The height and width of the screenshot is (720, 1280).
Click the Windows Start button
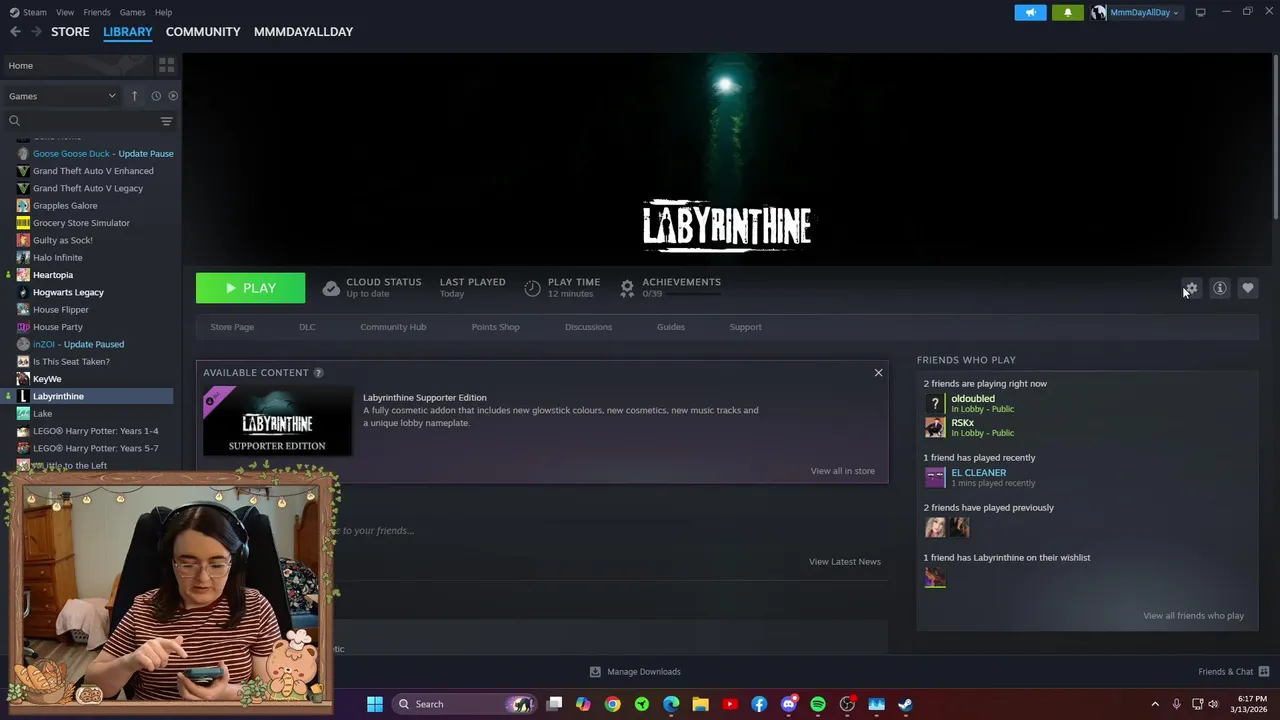375,704
